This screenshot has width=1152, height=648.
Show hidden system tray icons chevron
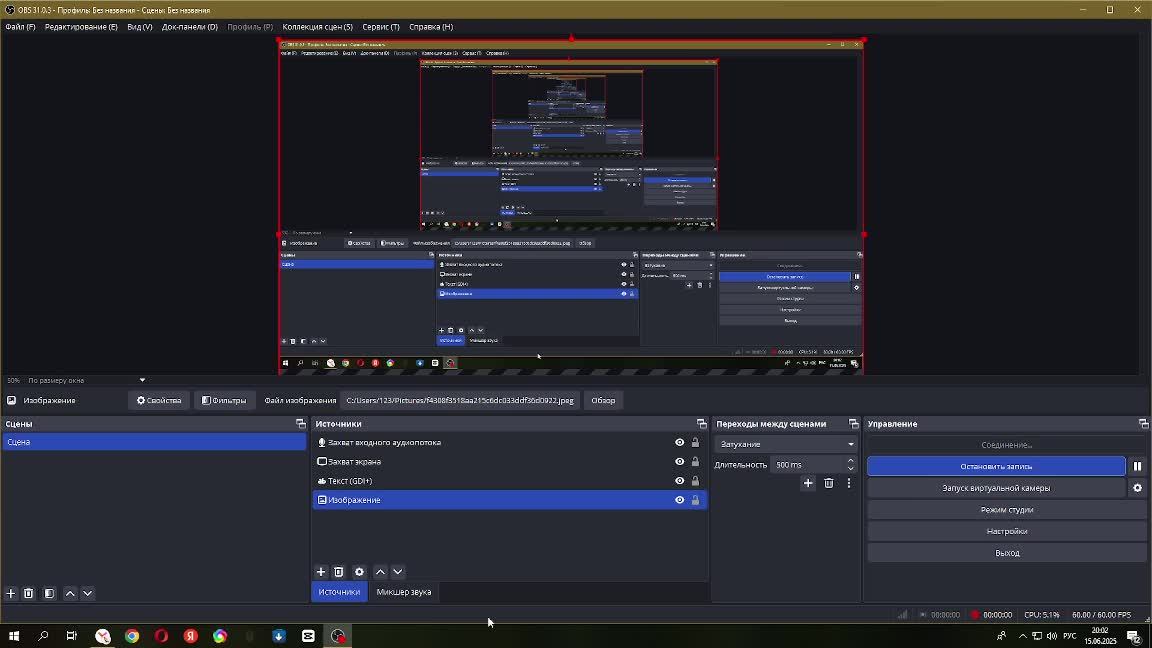point(1022,636)
